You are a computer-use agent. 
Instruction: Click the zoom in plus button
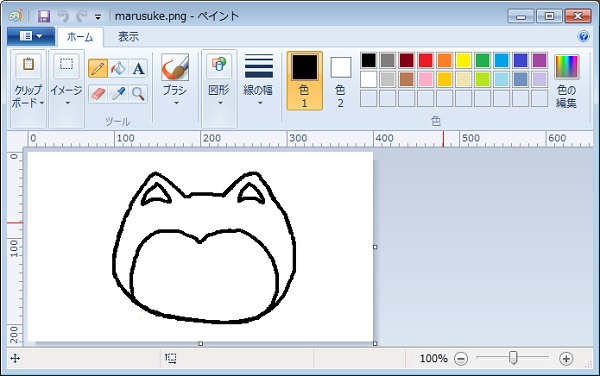(566, 359)
